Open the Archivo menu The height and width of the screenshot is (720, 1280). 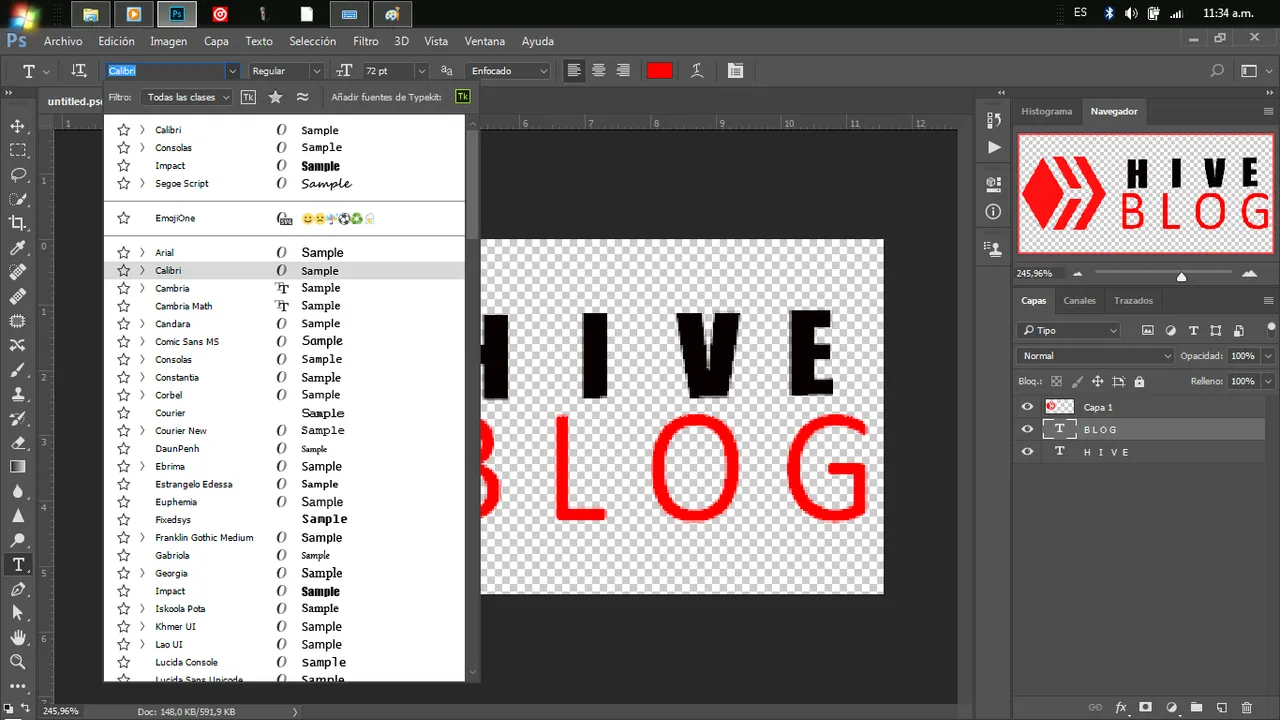point(63,41)
